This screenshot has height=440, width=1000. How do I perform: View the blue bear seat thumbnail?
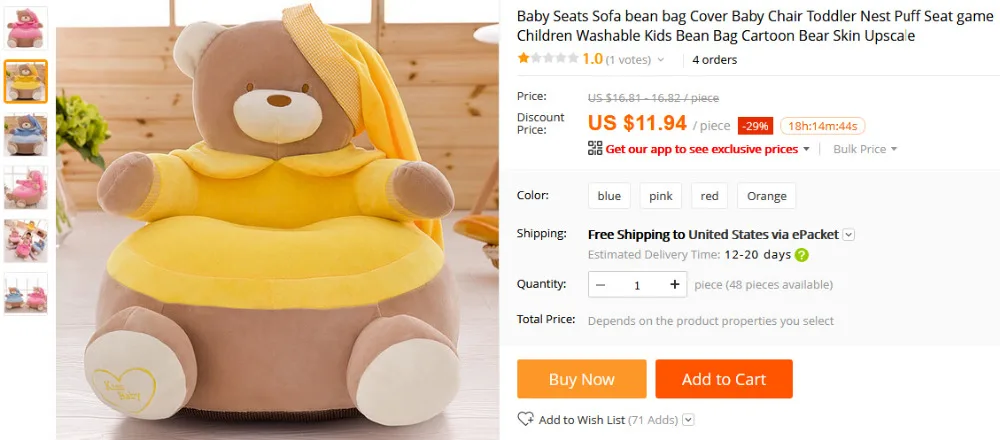pyautogui.click(x=25, y=135)
